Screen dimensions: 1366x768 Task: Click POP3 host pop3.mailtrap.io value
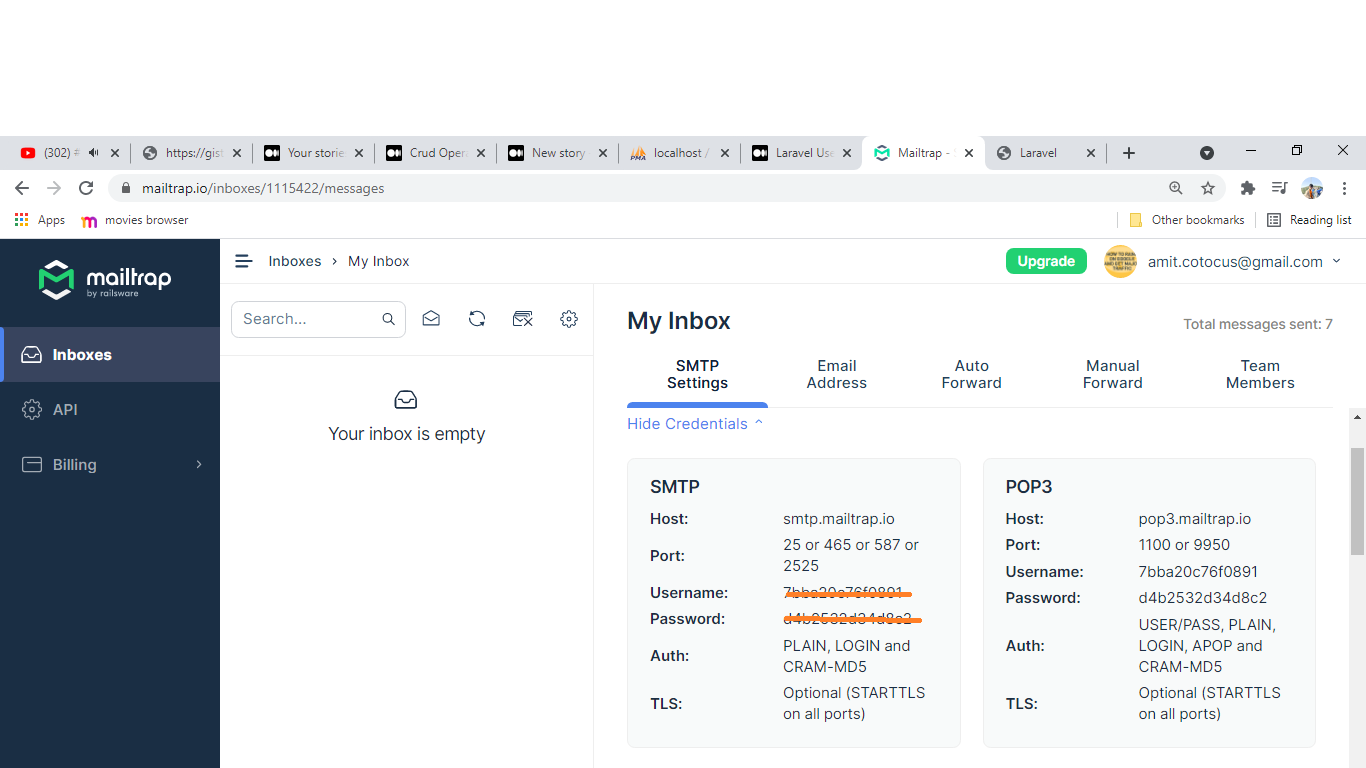[1195, 519]
